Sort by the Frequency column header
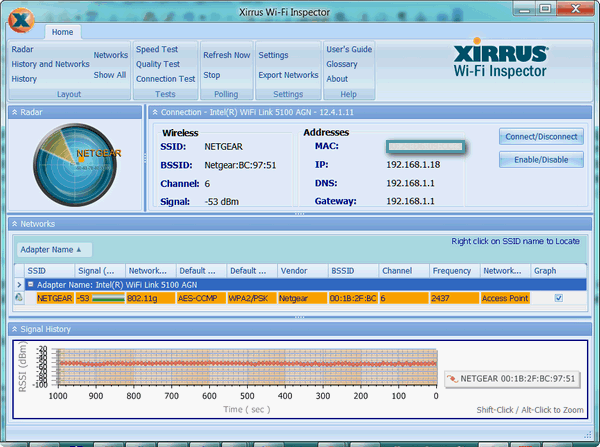Viewport: 600px width, 447px height. pyautogui.click(x=455, y=271)
